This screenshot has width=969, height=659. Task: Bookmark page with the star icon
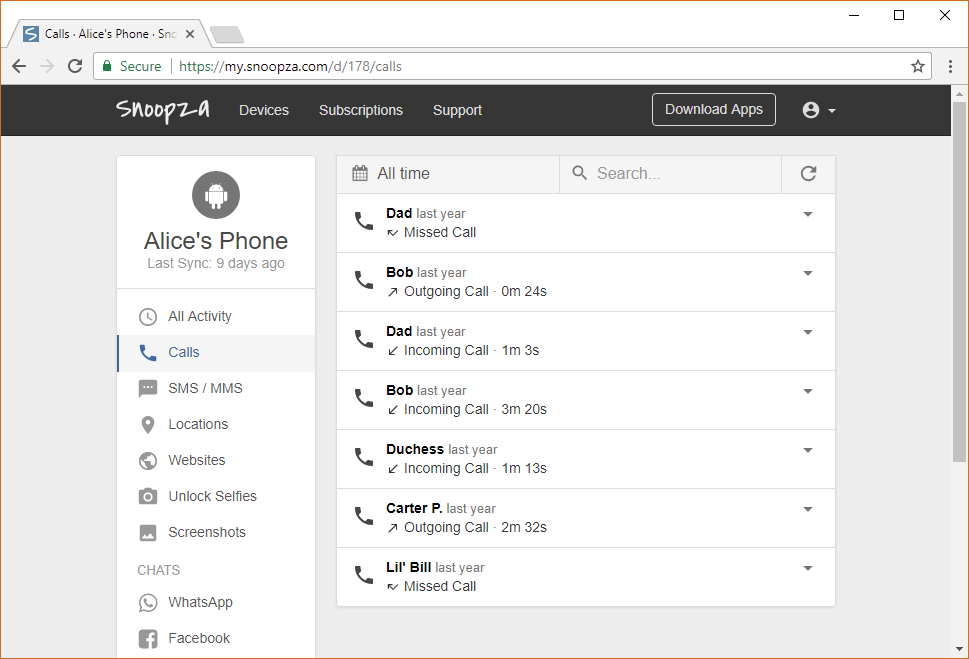(918, 66)
